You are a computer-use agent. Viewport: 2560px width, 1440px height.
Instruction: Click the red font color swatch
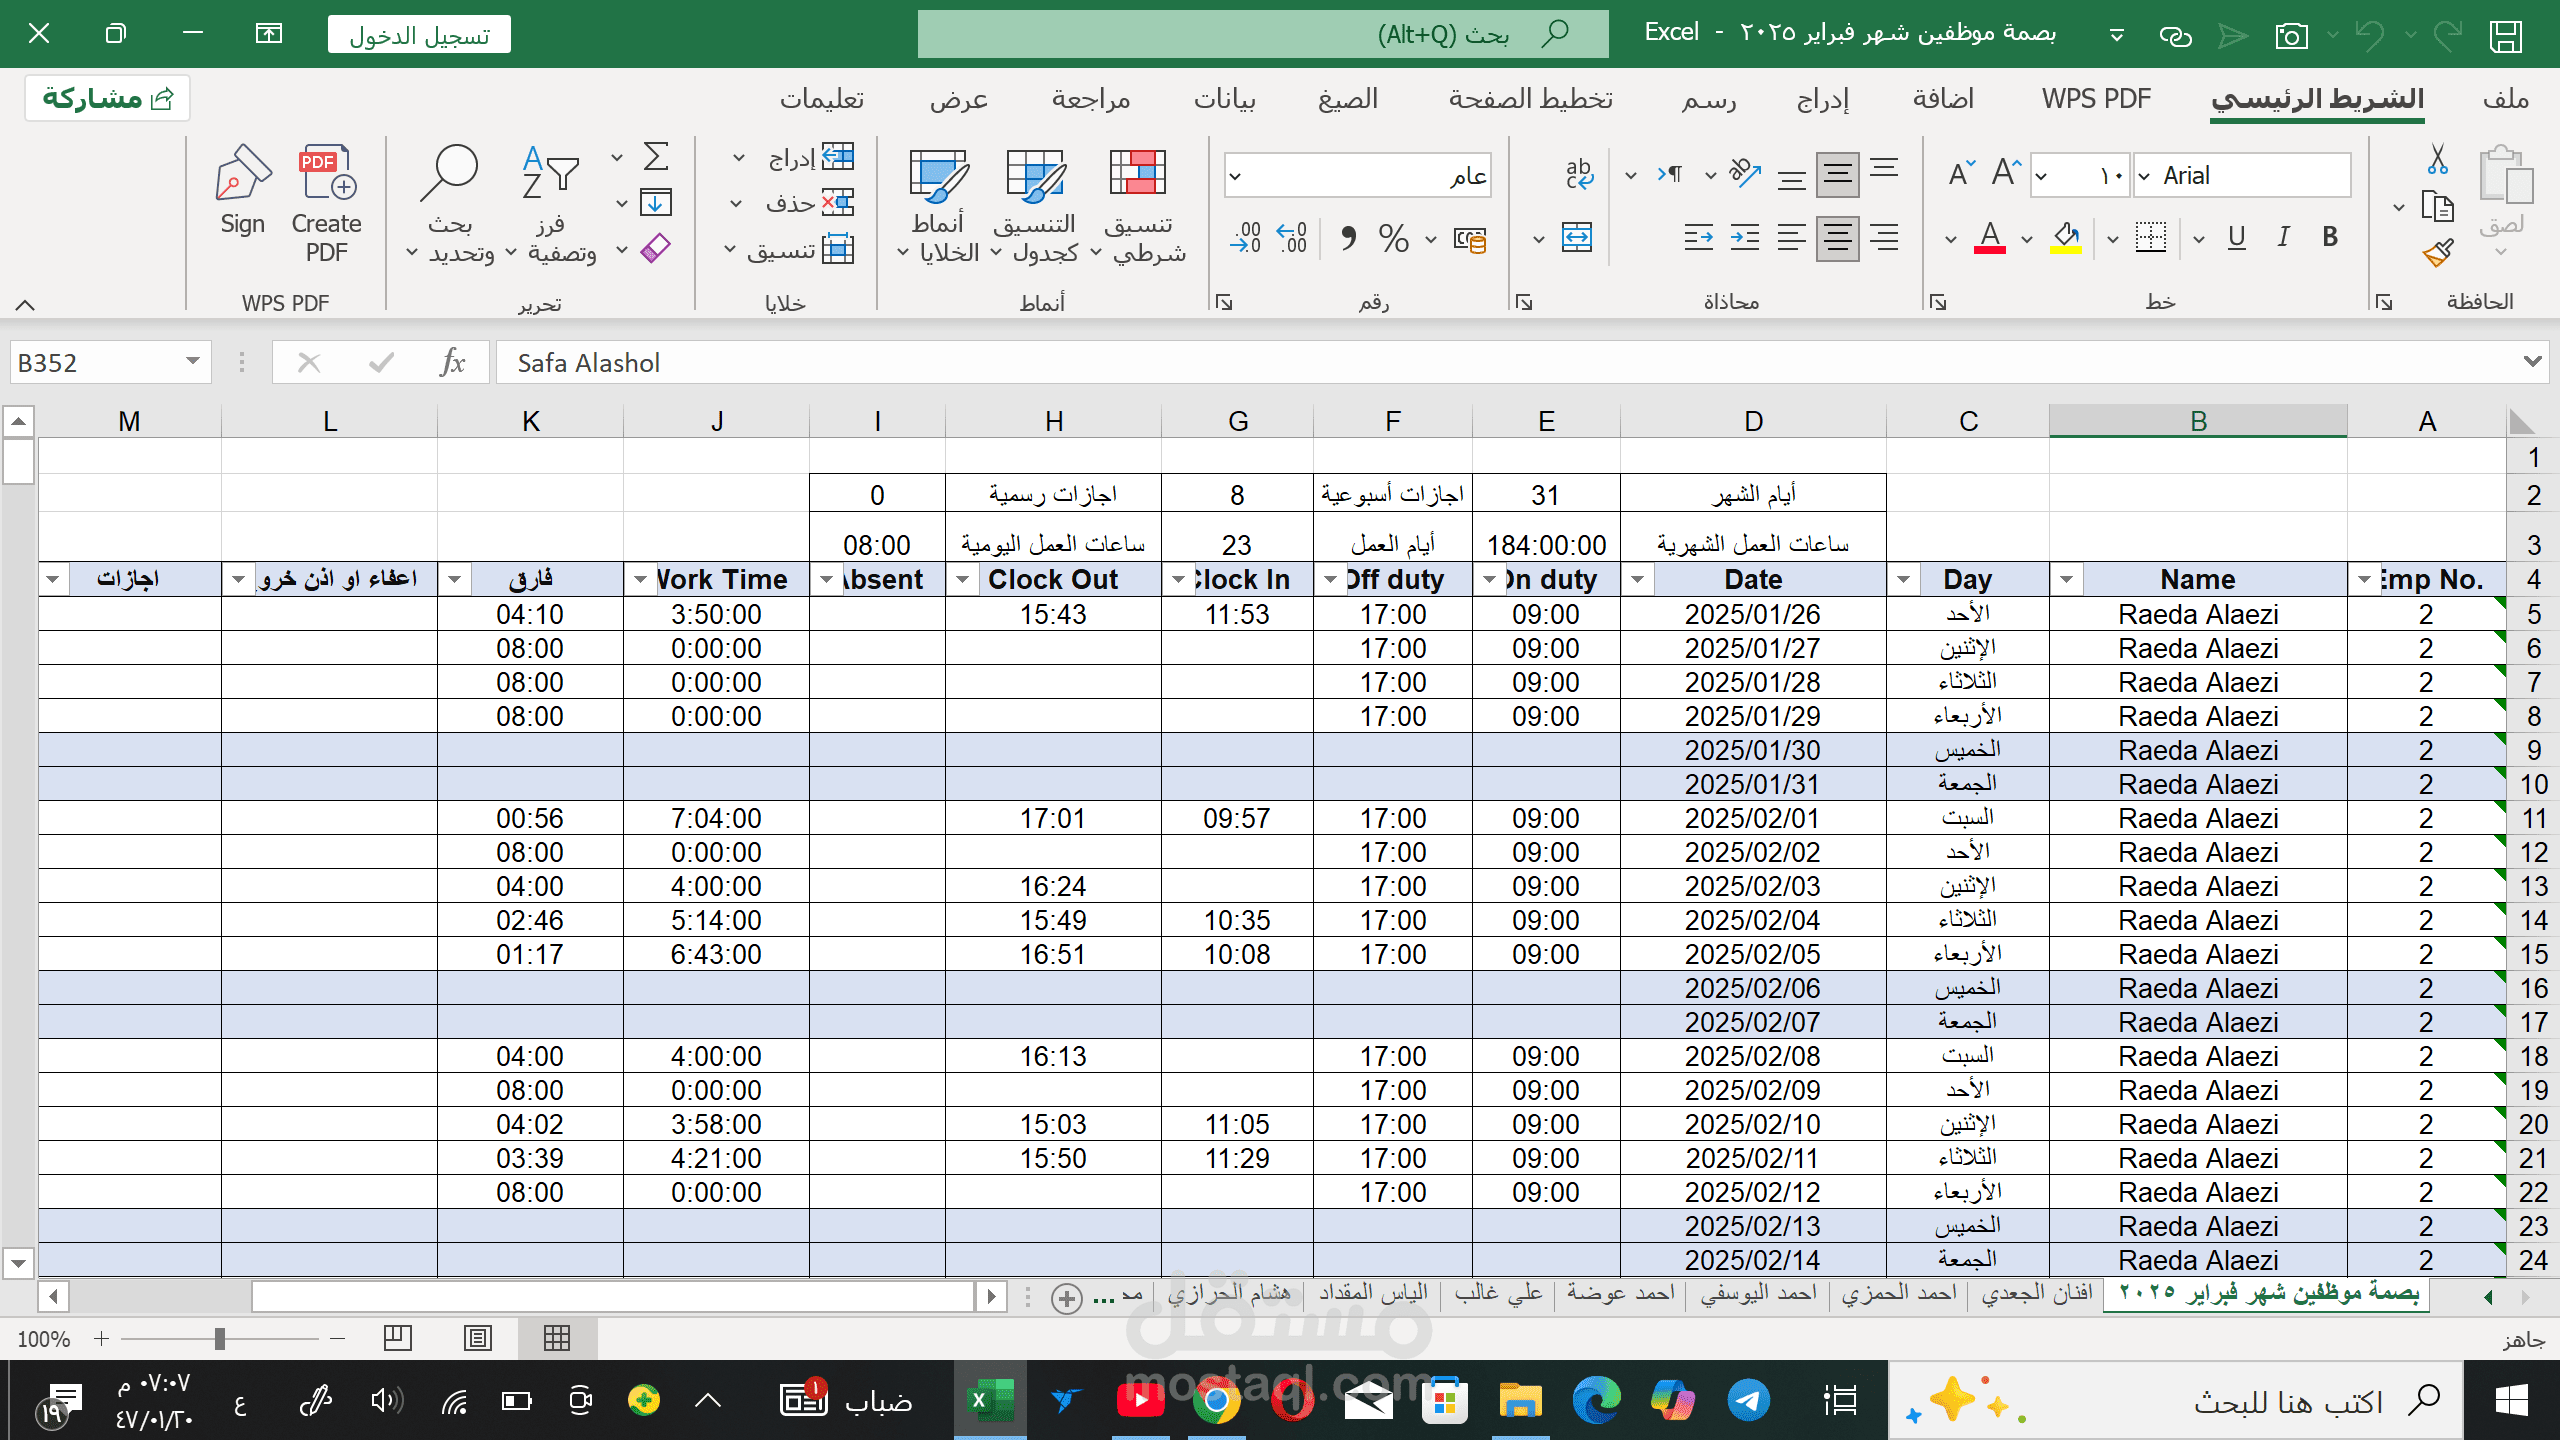coord(1990,238)
